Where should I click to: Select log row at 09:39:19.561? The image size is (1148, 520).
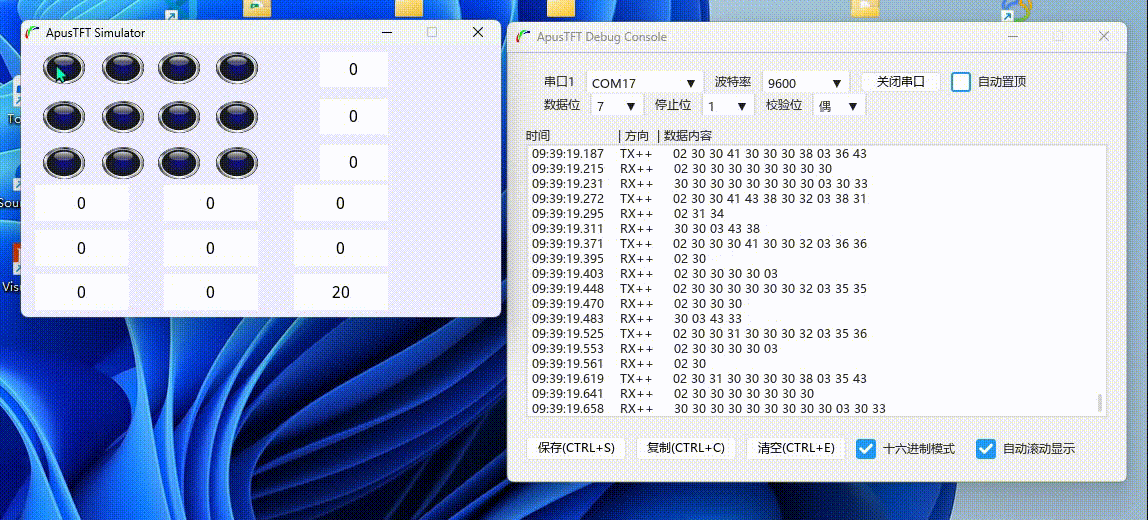coord(811,364)
